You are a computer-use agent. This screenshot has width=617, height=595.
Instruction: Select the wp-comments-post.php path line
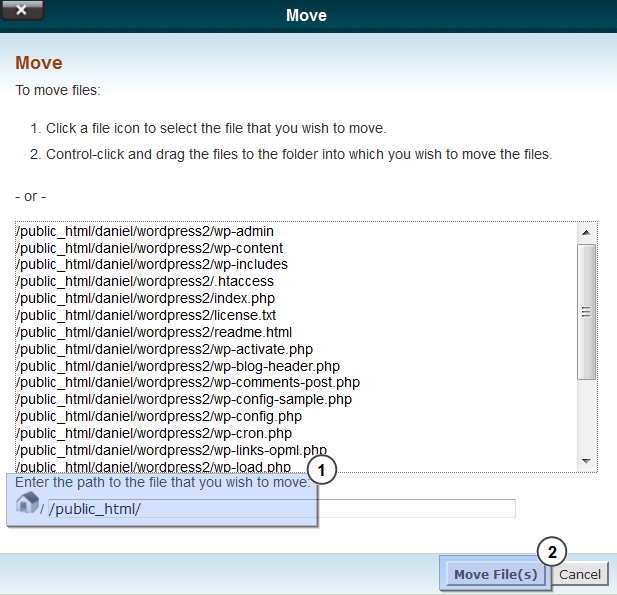(x=188, y=382)
